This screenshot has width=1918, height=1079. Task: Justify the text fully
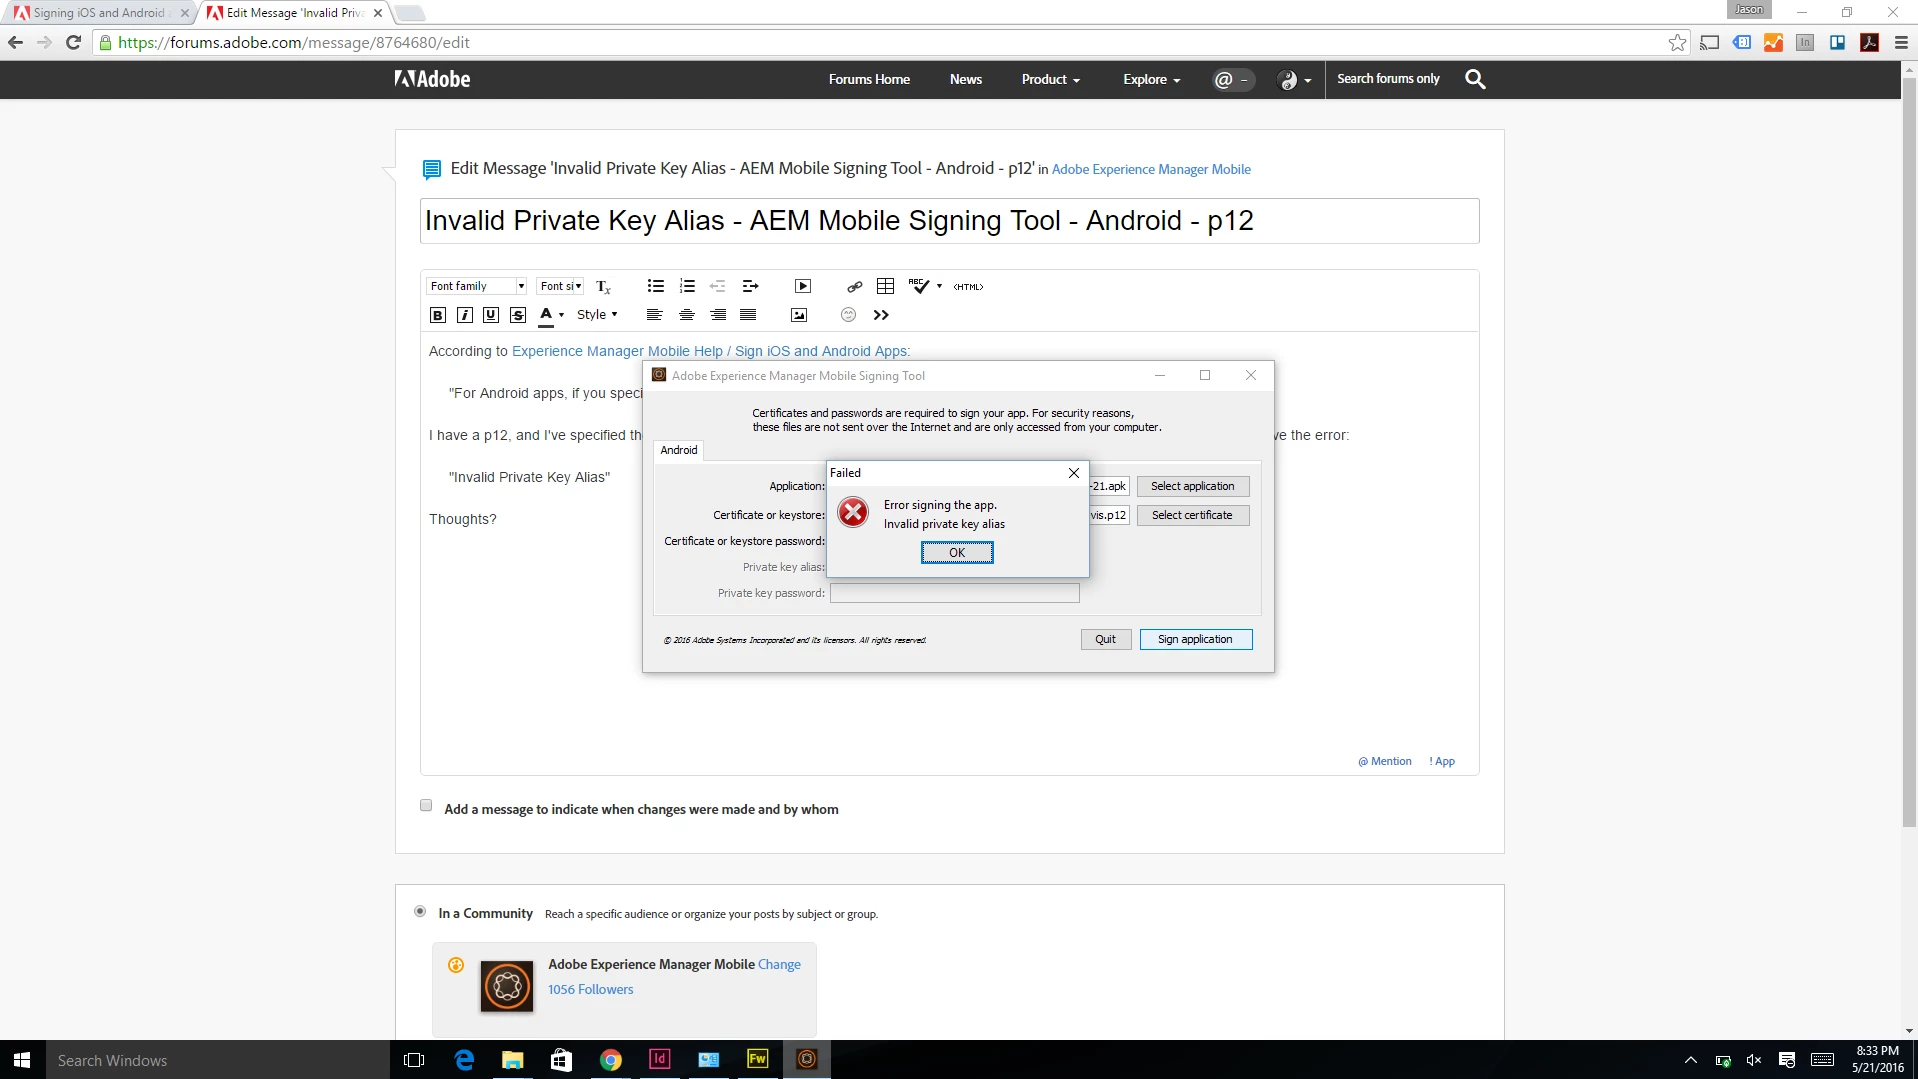748,315
